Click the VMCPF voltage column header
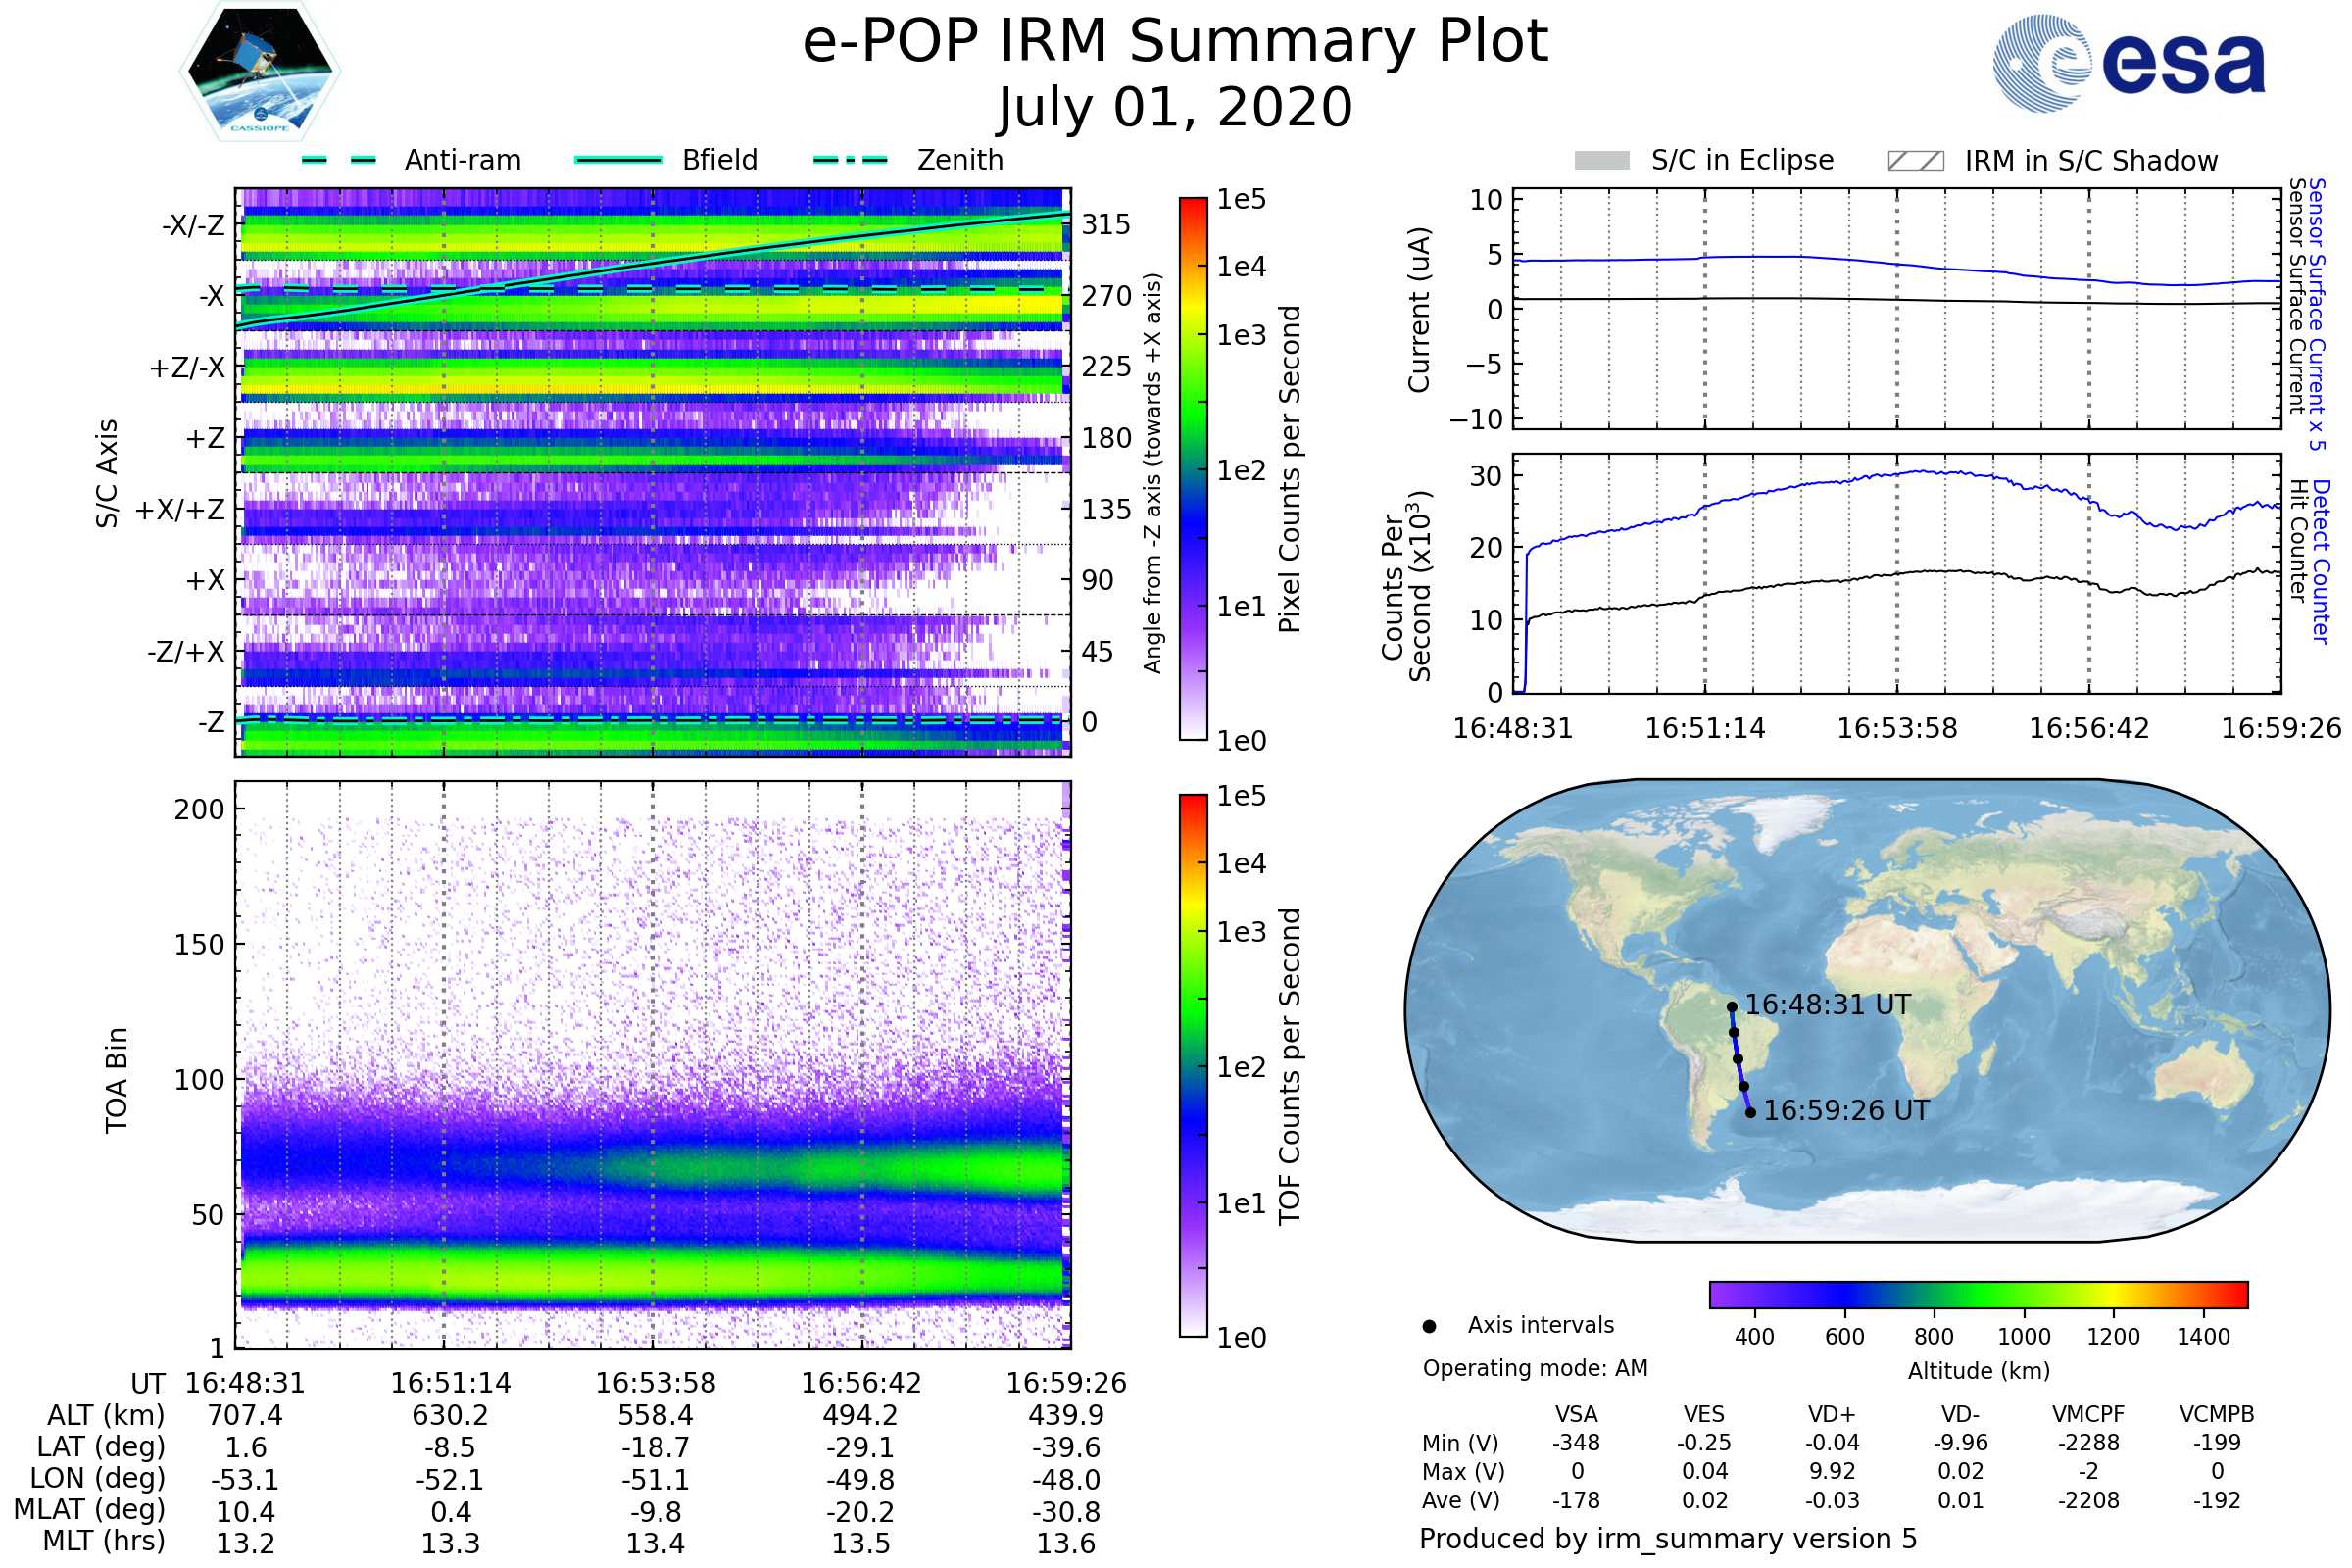Image resolution: width=2352 pixels, height=1568 pixels. click(2088, 1415)
